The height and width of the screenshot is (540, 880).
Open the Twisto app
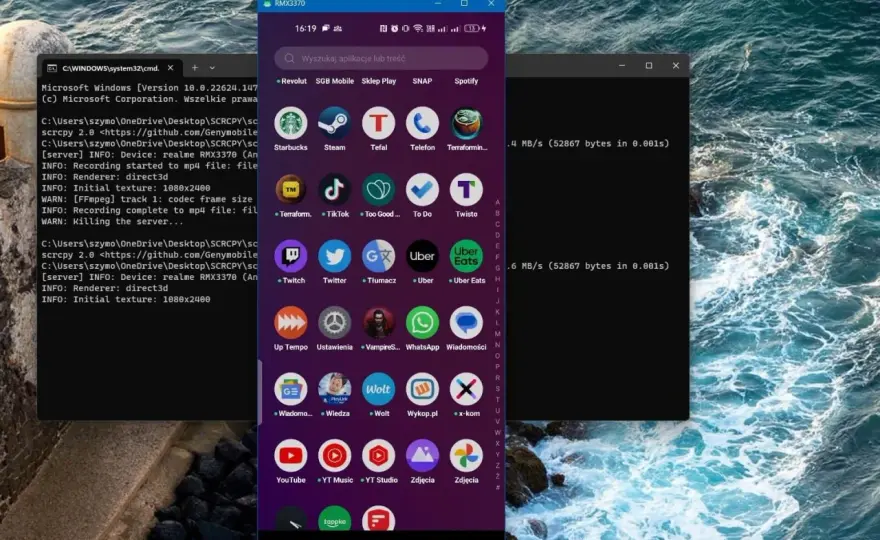466,190
